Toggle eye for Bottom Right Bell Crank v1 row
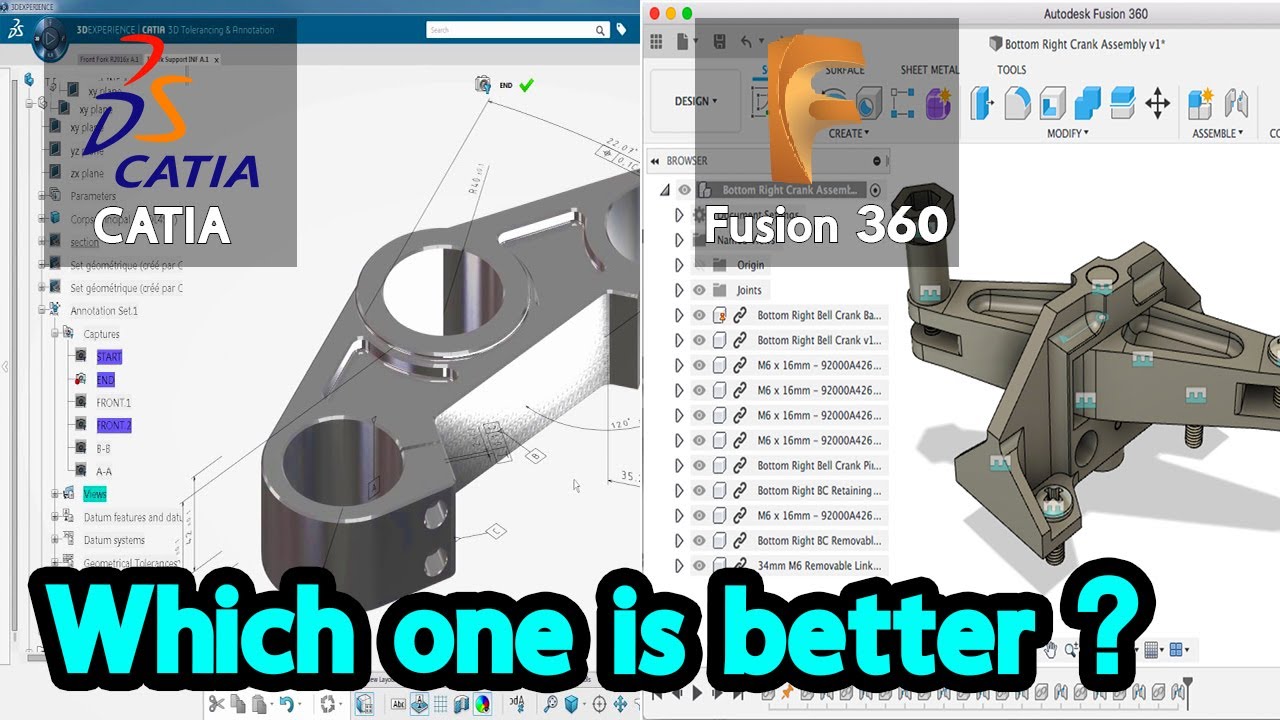1280x720 pixels. [699, 340]
